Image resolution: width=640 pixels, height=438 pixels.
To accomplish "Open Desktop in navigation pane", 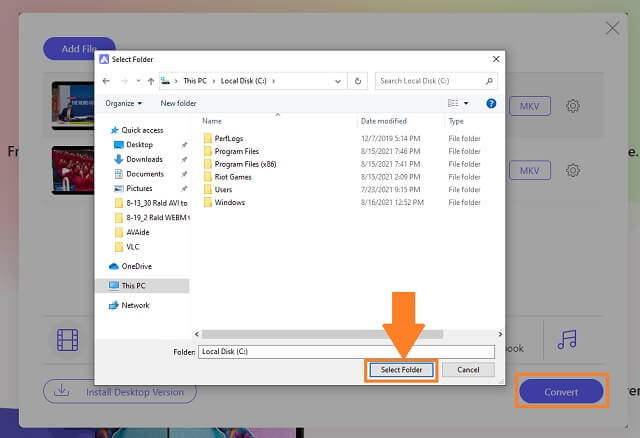I will click(x=133, y=145).
